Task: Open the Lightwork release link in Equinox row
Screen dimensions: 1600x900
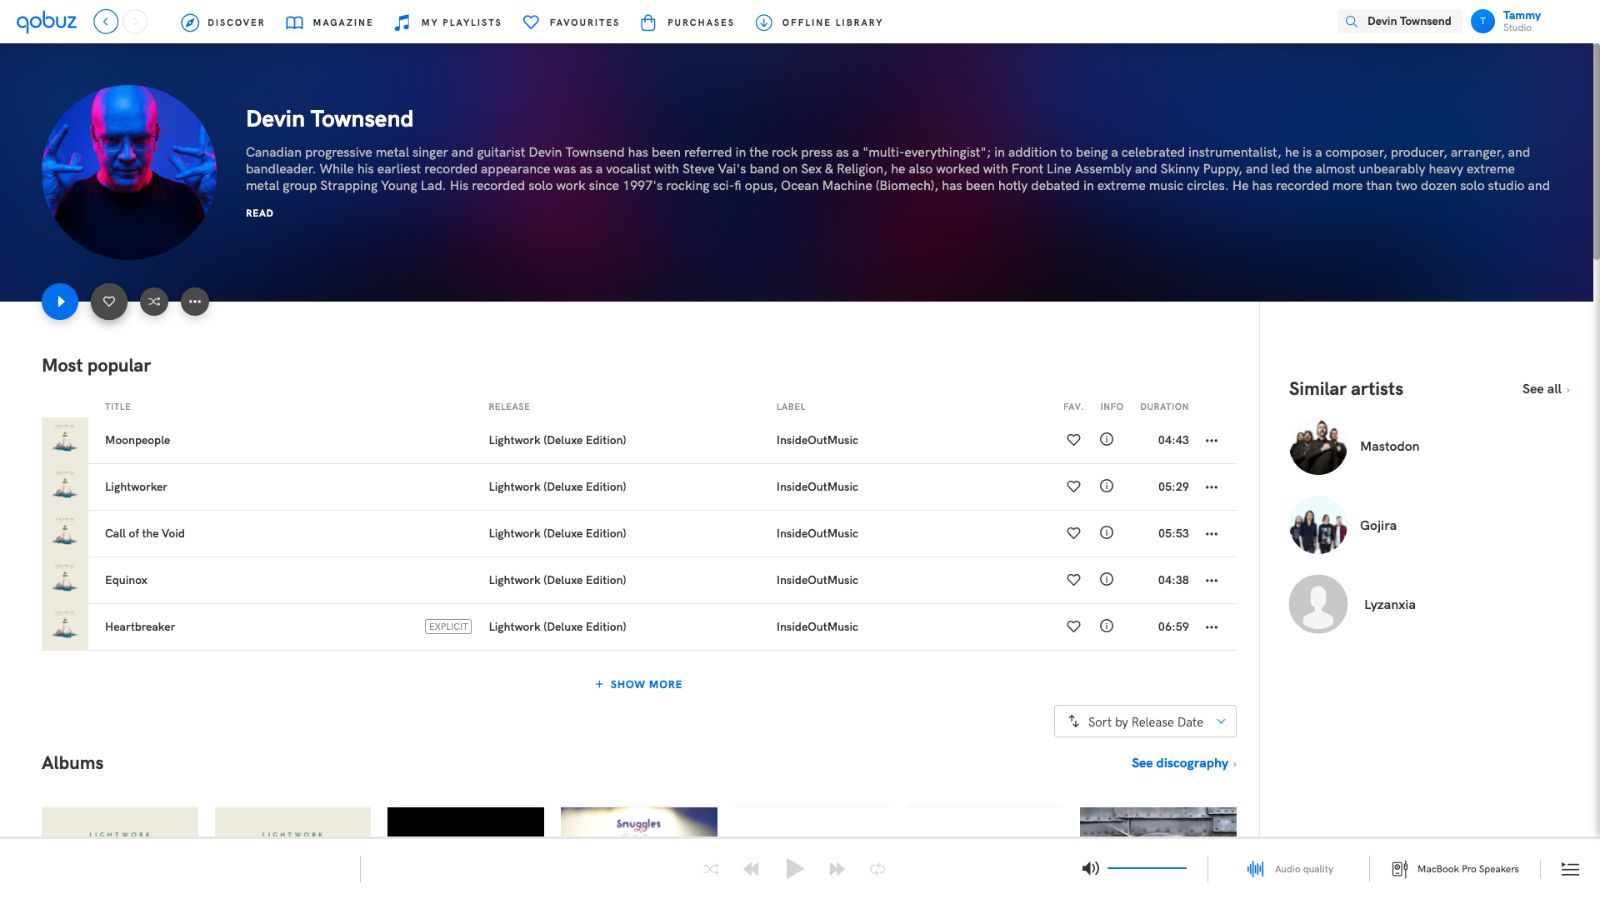Action: (x=557, y=580)
